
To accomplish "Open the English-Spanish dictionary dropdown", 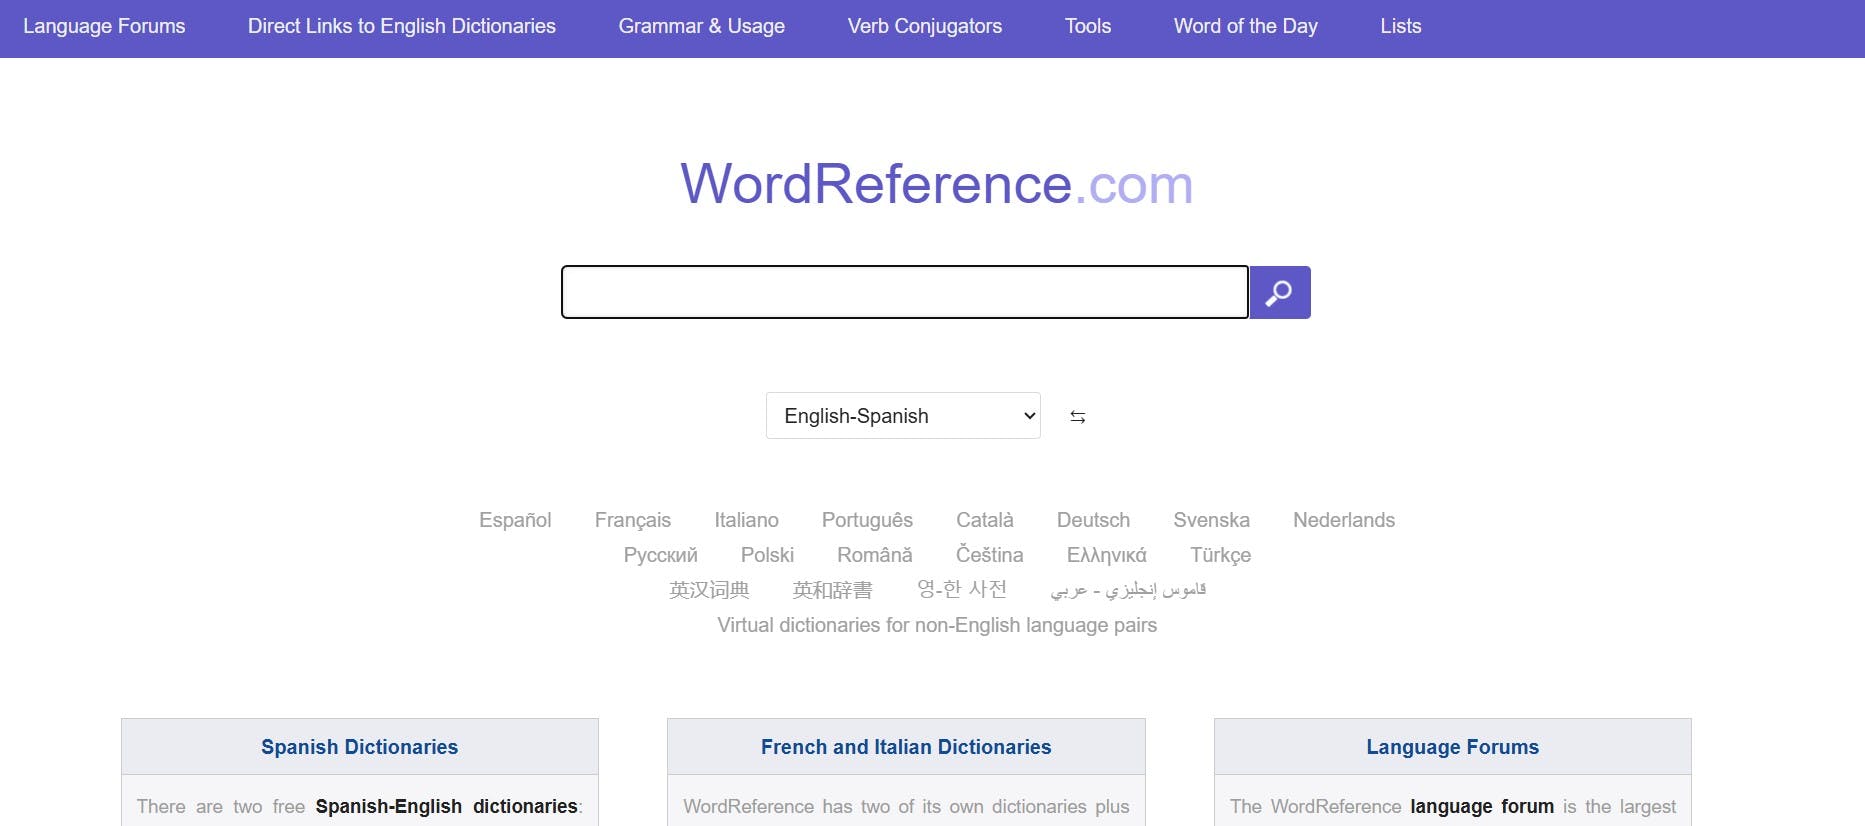I will [903, 416].
